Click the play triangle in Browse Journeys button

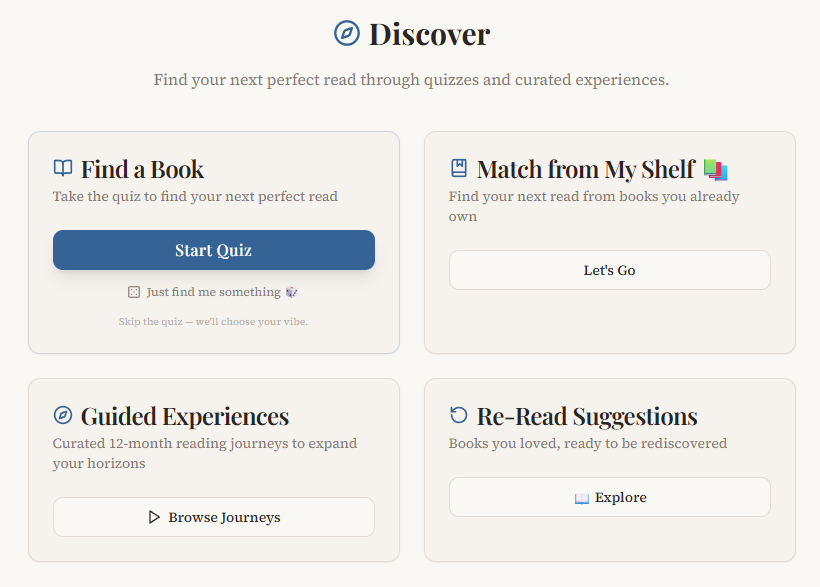click(153, 517)
